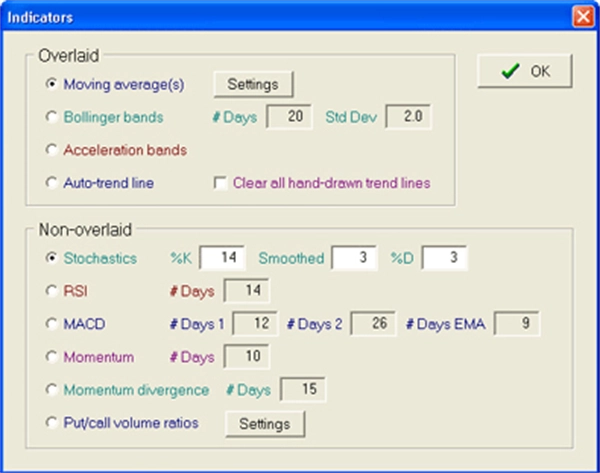Click the Bollinger Std Dev field
The height and width of the screenshot is (473, 600).
[408, 117]
